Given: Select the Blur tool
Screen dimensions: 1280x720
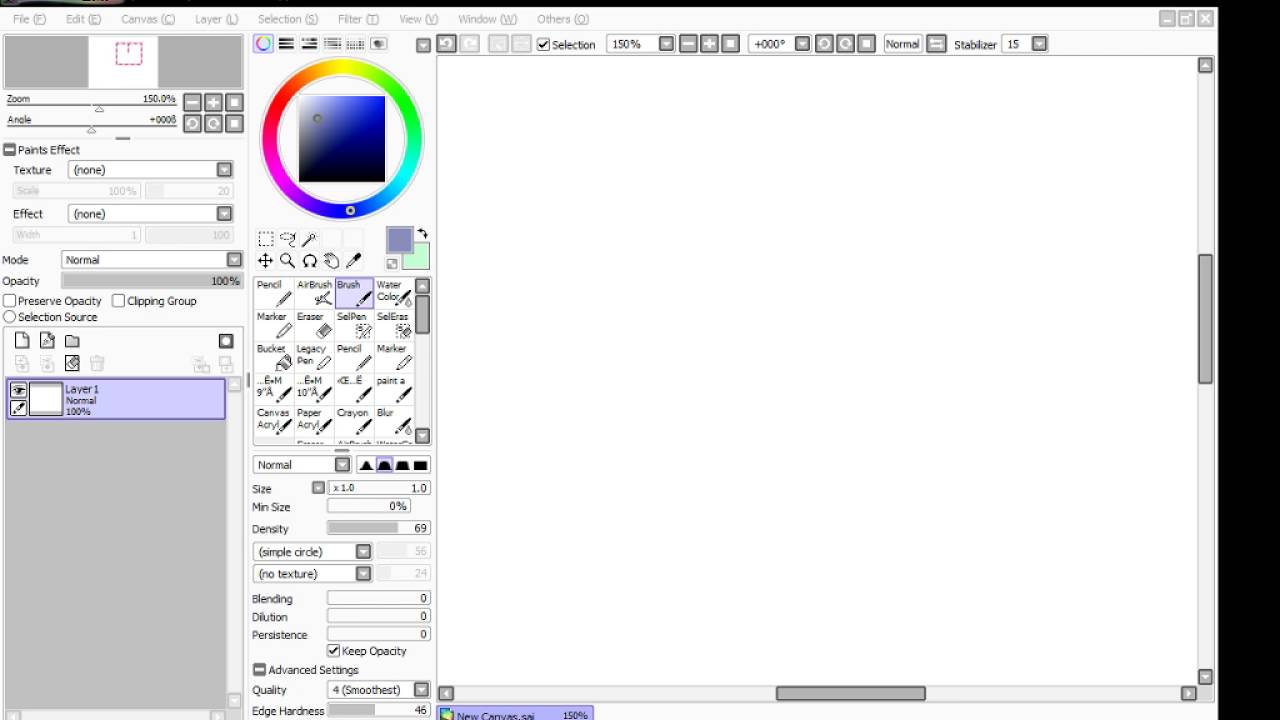Looking at the screenshot, I should click(394, 421).
